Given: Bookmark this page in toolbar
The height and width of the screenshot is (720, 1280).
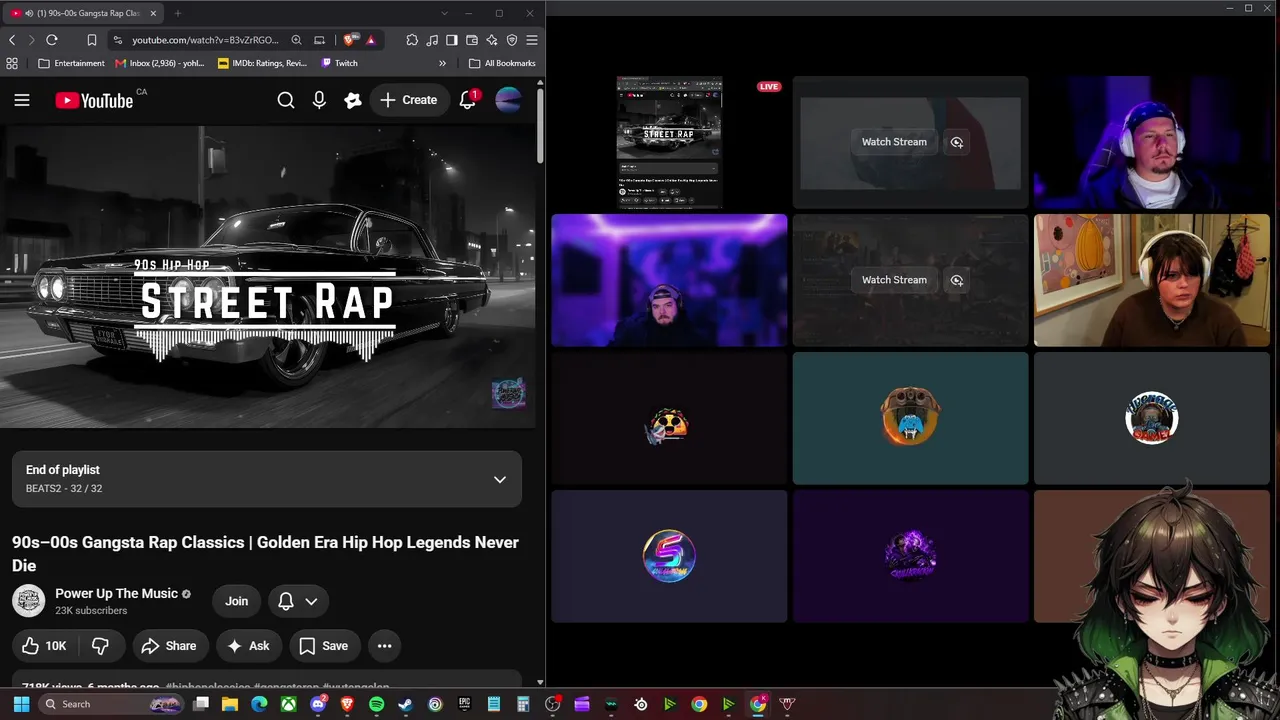Looking at the screenshot, I should (x=92, y=40).
